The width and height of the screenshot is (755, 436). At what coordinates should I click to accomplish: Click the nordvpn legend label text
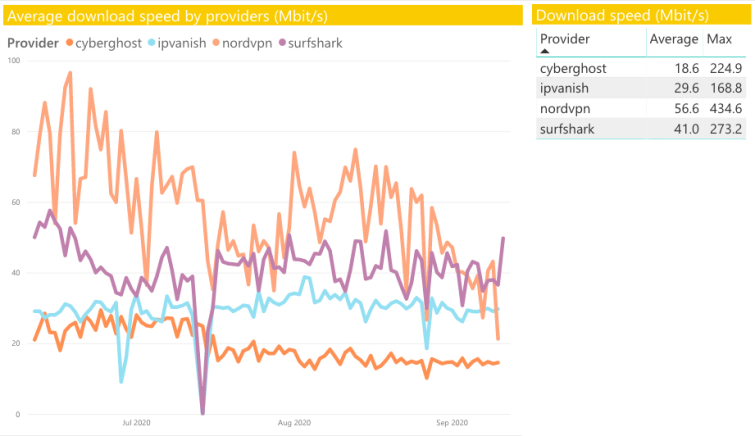pos(247,43)
